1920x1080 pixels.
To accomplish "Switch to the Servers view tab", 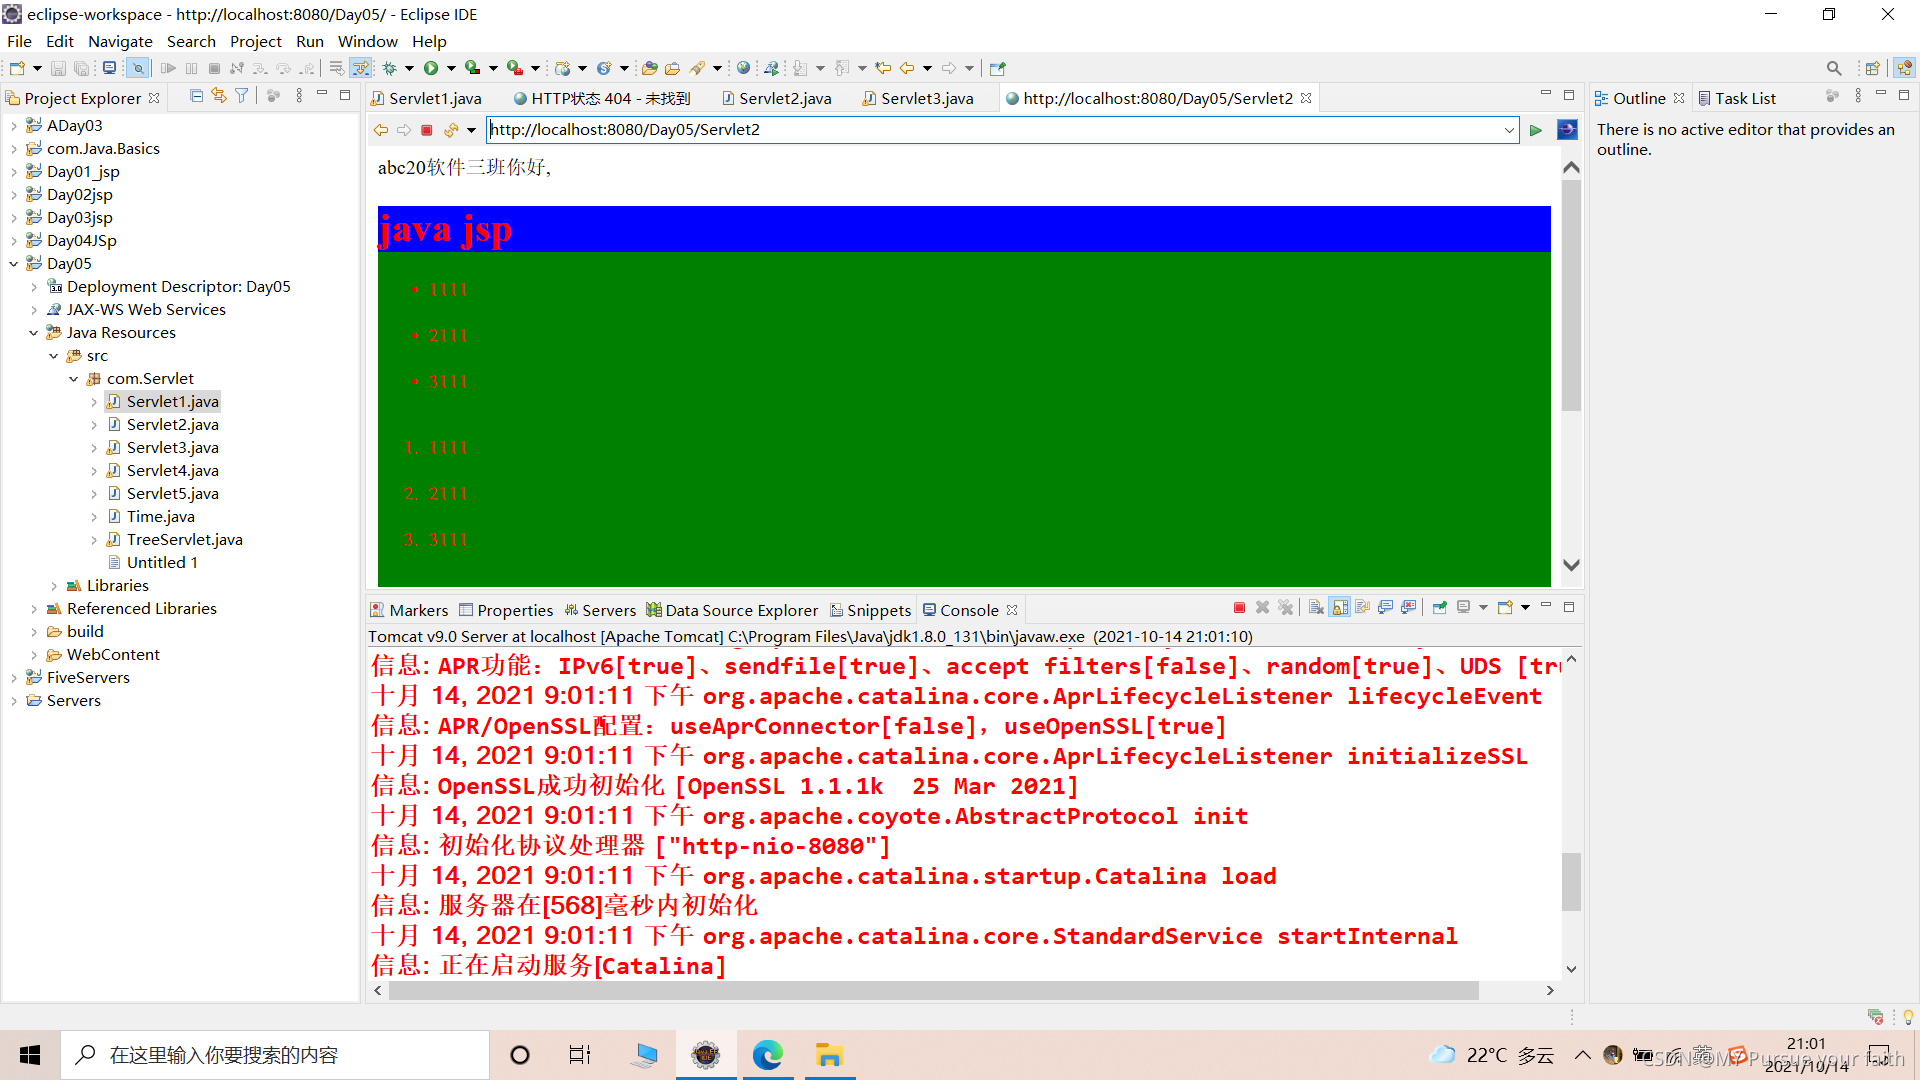I will tap(608, 610).
